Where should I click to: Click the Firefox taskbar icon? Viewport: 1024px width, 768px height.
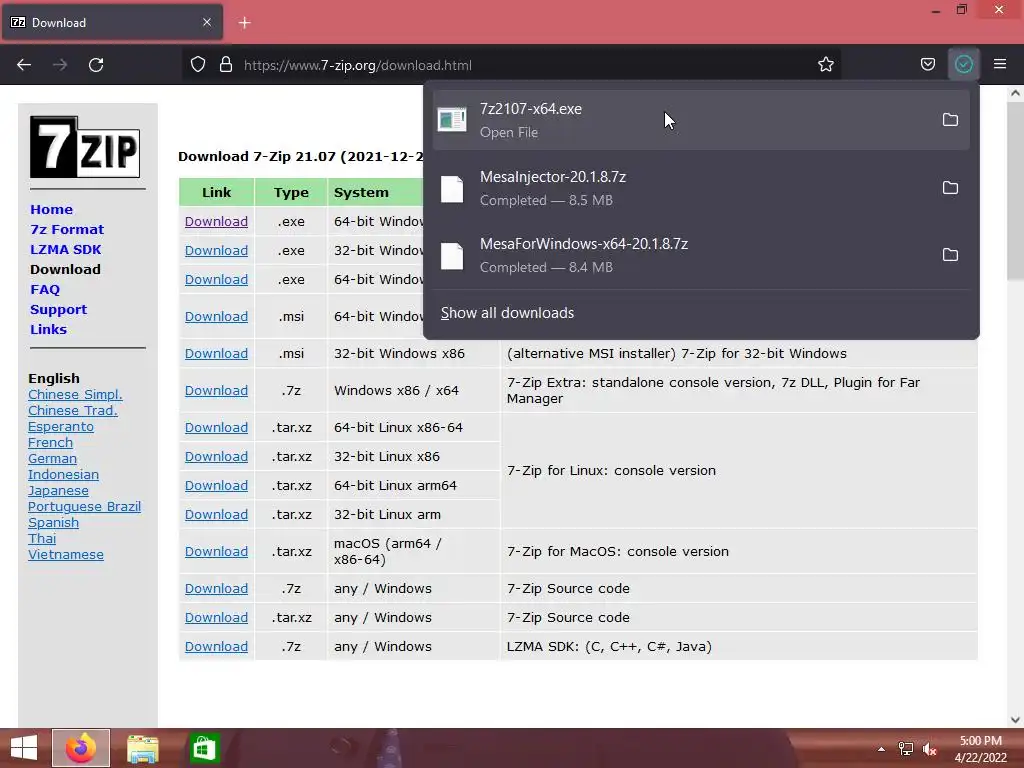(x=81, y=748)
